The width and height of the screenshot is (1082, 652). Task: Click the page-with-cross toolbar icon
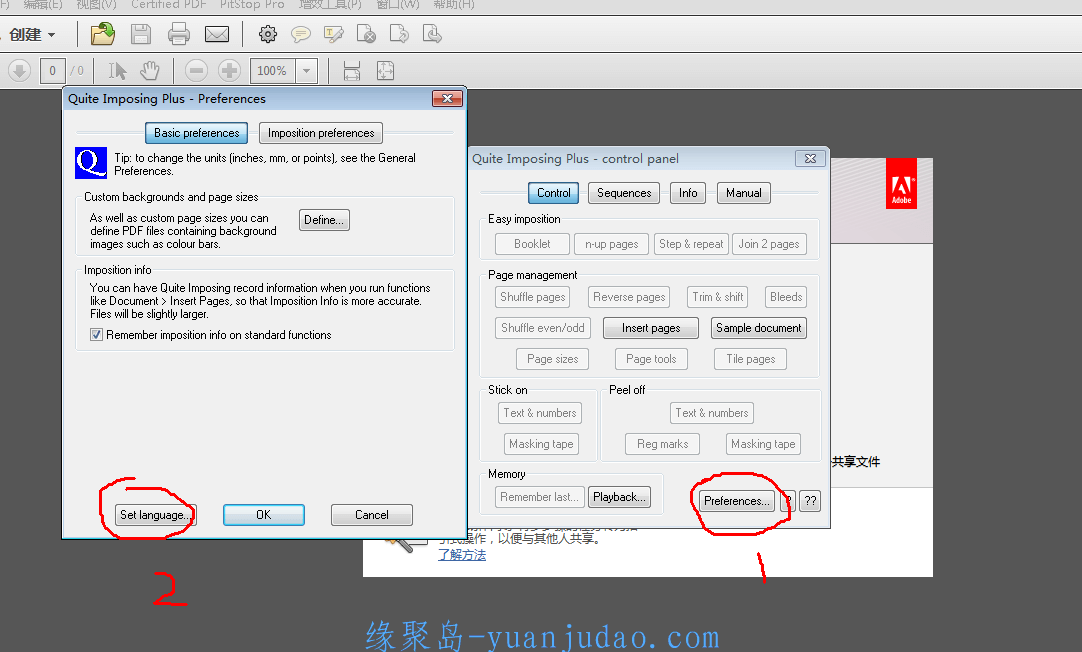coord(366,34)
